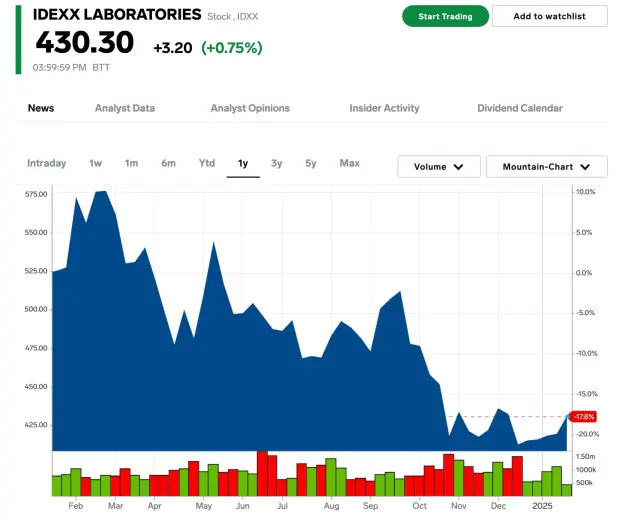Select the Max time range
Viewport: 640px width, 520px height.
(x=349, y=163)
